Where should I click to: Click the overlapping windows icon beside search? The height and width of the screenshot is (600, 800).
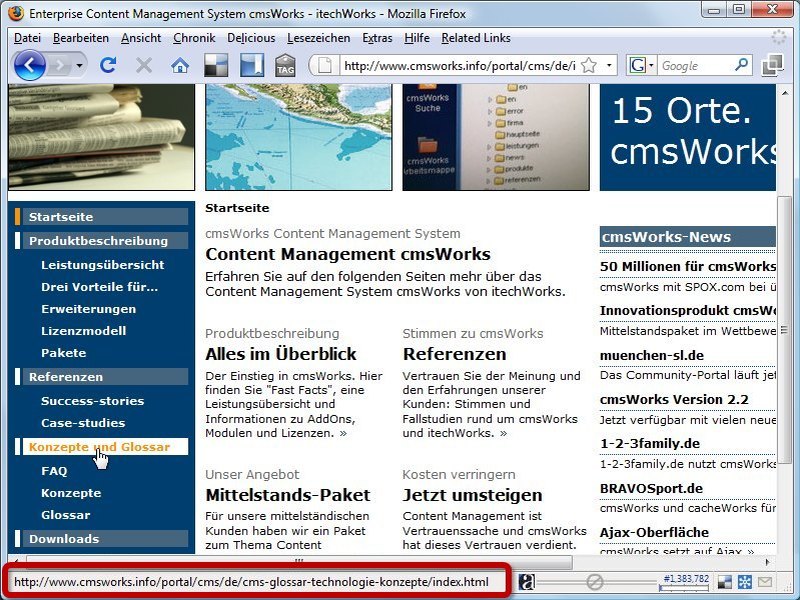coord(772,65)
